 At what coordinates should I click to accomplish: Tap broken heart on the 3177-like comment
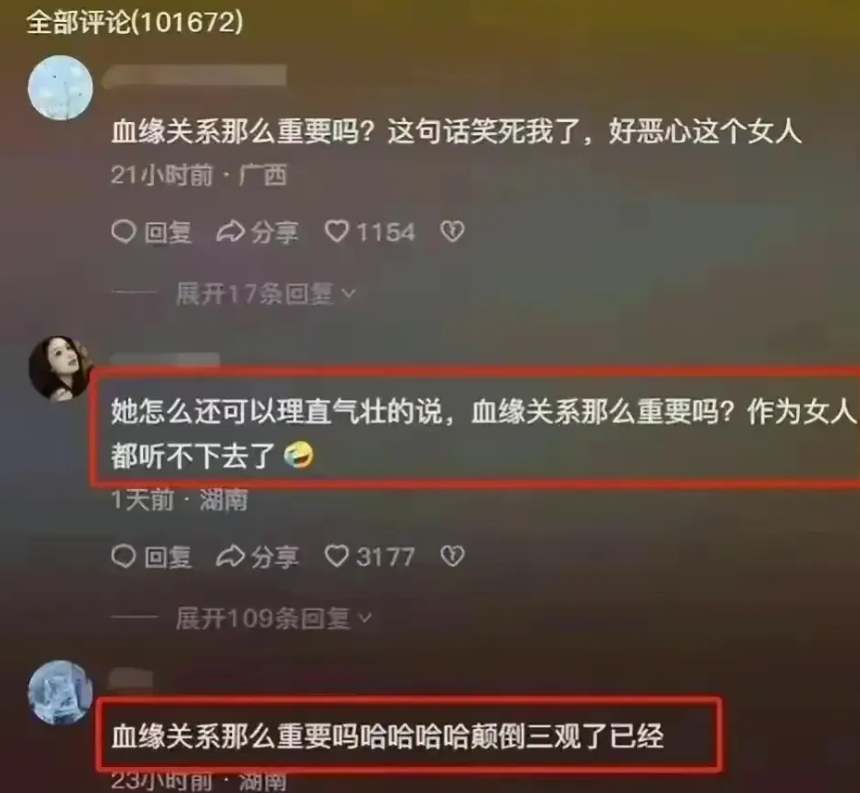click(x=452, y=557)
